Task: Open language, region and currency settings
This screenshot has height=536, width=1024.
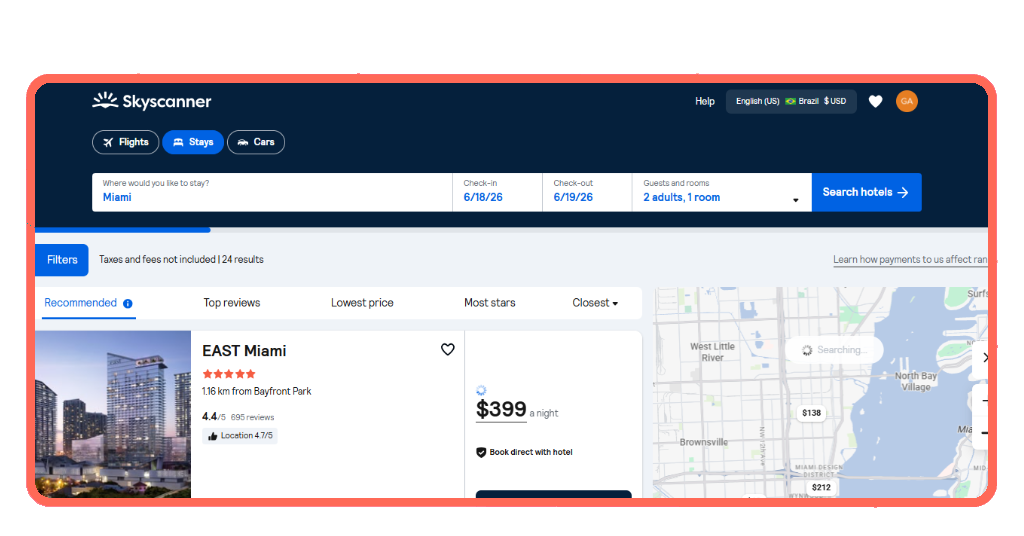Action: pos(791,101)
